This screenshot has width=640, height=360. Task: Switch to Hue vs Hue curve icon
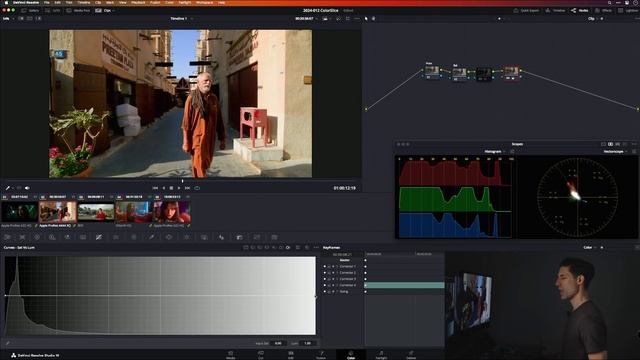tap(253, 248)
